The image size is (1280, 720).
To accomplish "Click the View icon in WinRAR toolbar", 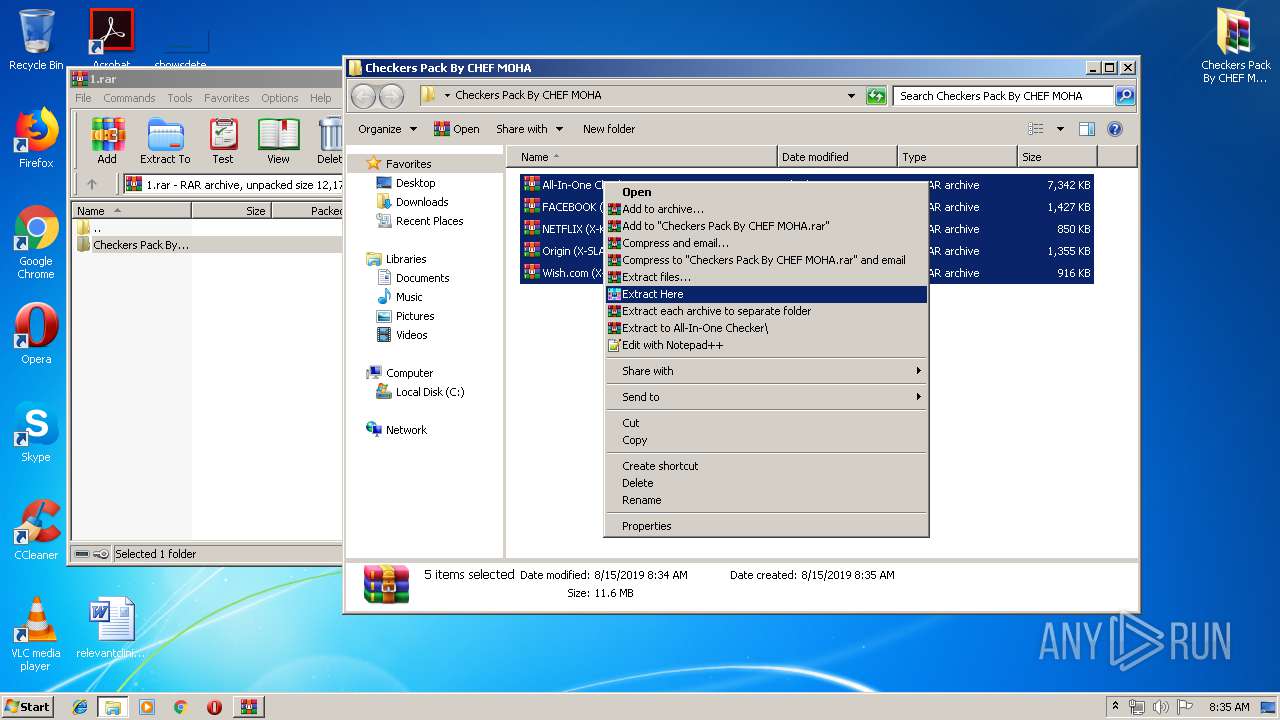I will (279, 140).
